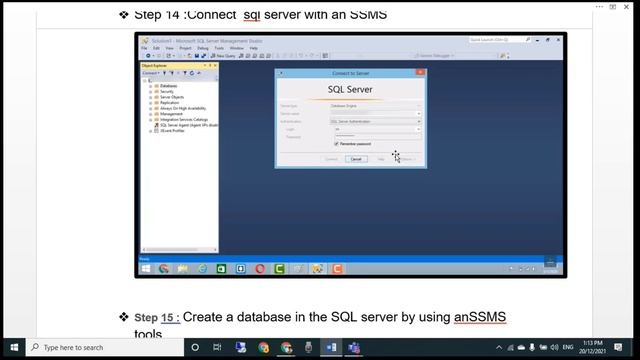
Task: Click the microphone icon in system tray
Action: tap(532, 347)
